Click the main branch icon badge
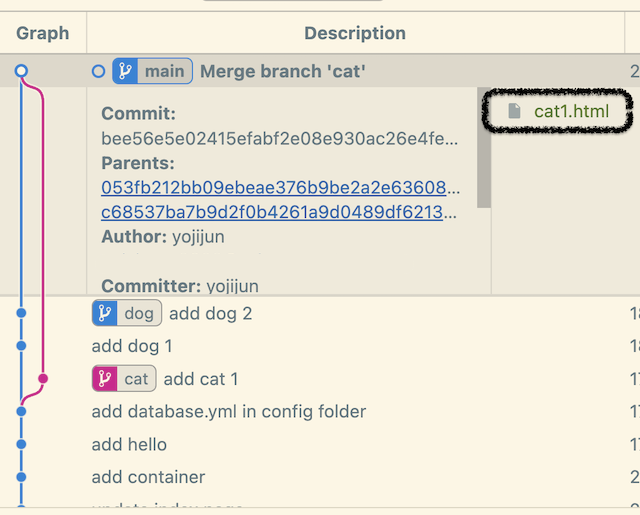 pos(126,71)
